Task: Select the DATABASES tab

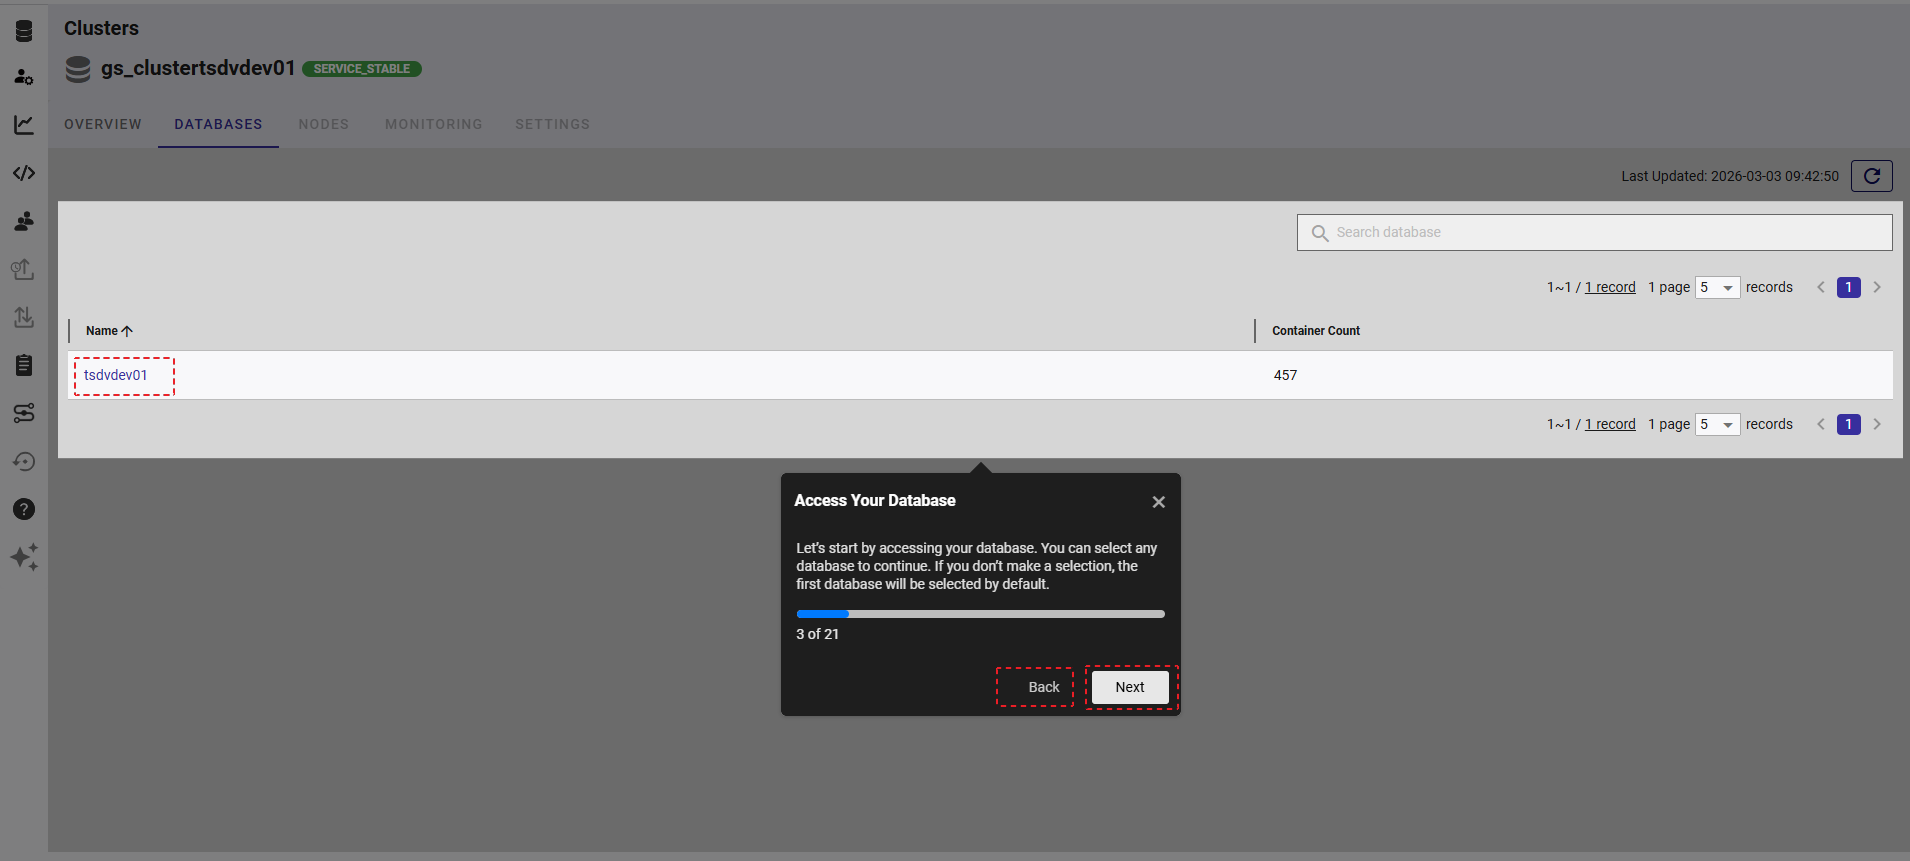Action: point(218,124)
